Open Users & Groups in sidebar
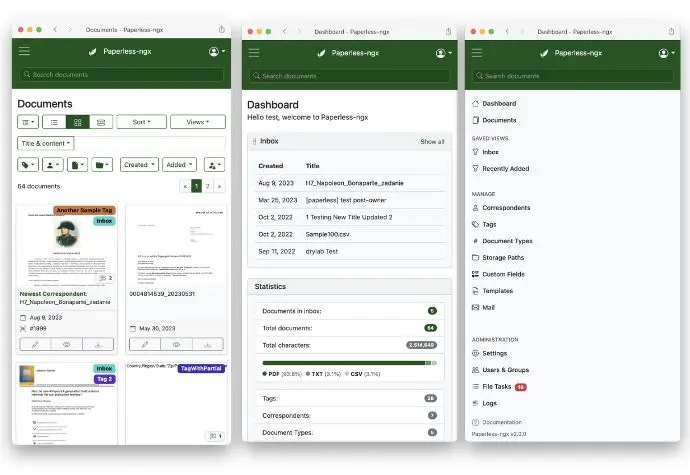690x475 pixels. tap(501, 370)
